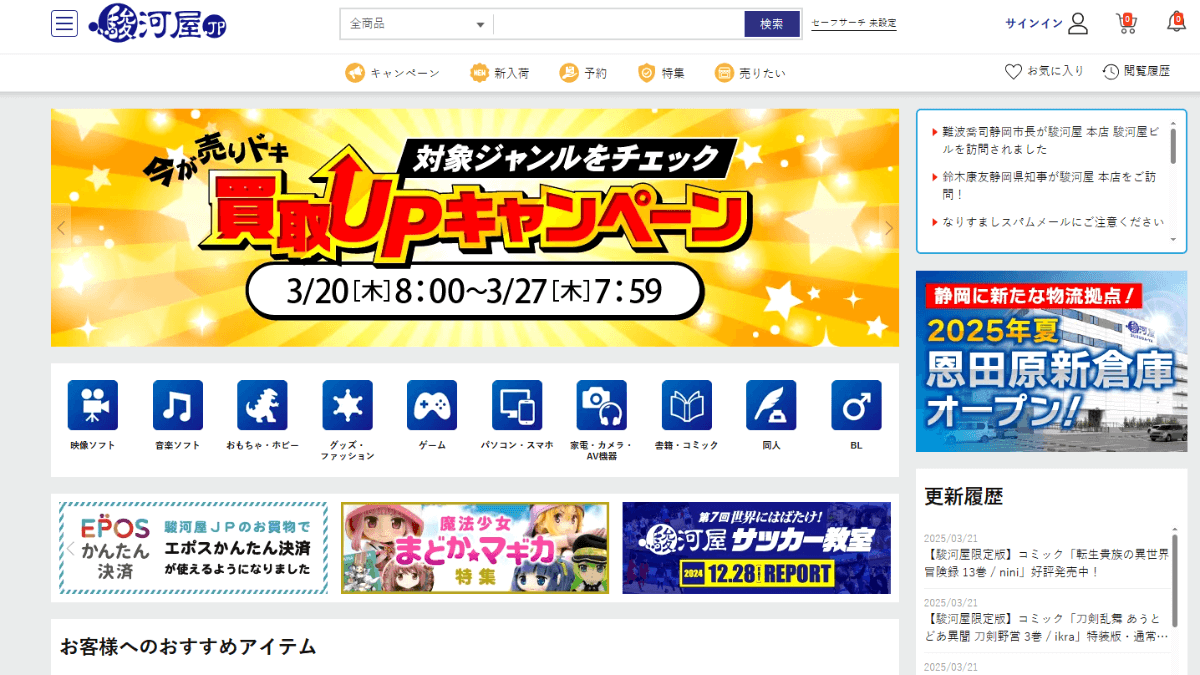Click the Suruga-ya JP logo
The image size is (1200, 675).
coord(157,23)
